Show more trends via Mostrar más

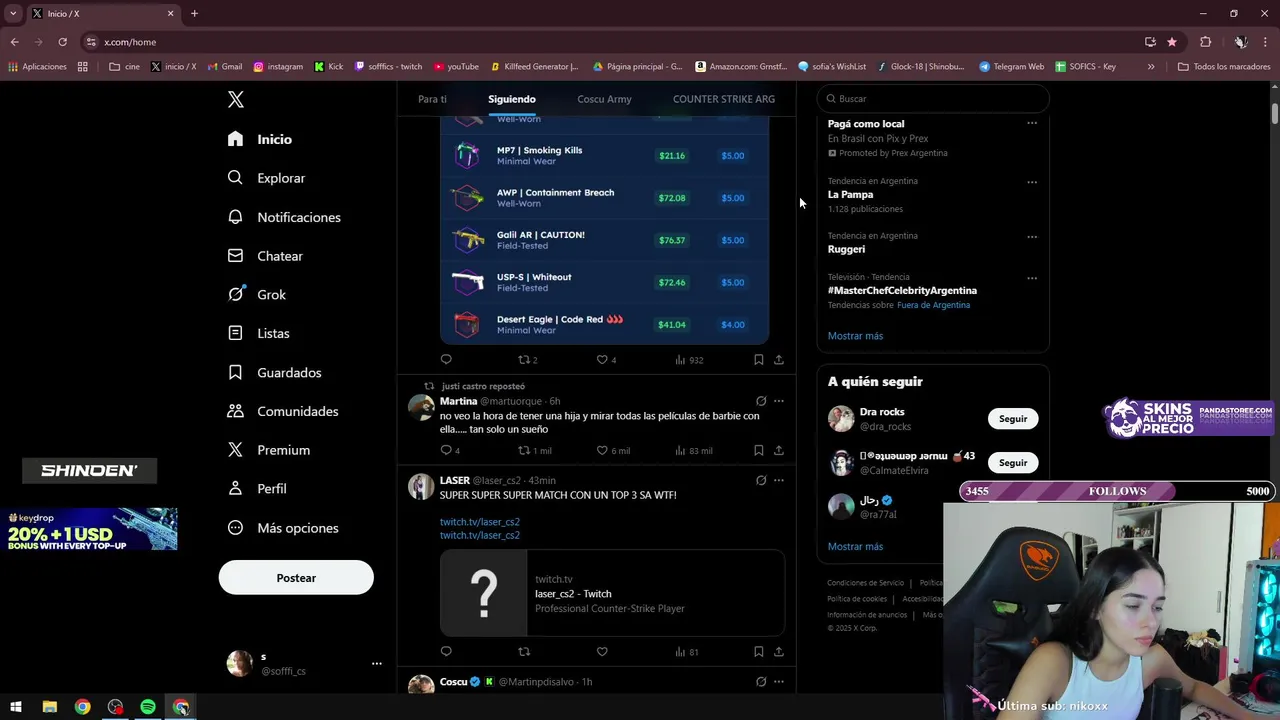pyautogui.click(x=855, y=336)
